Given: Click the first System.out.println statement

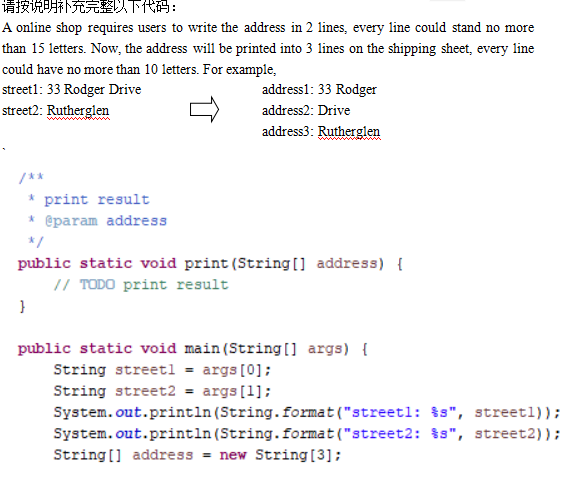Looking at the screenshot, I should click(x=307, y=412).
